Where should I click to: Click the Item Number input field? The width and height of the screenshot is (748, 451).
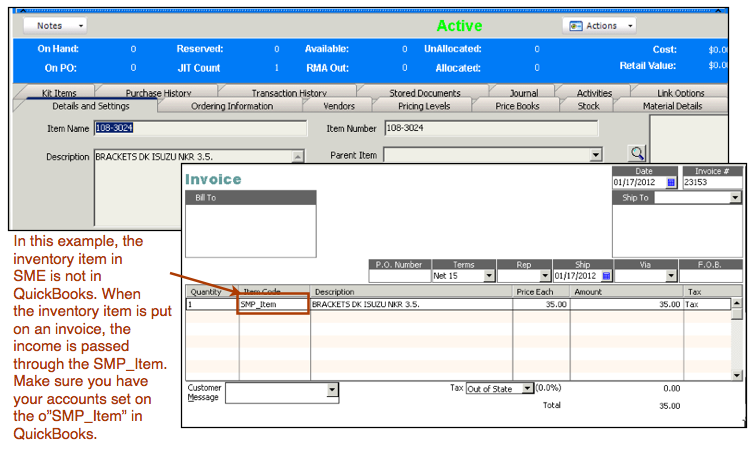(491, 128)
